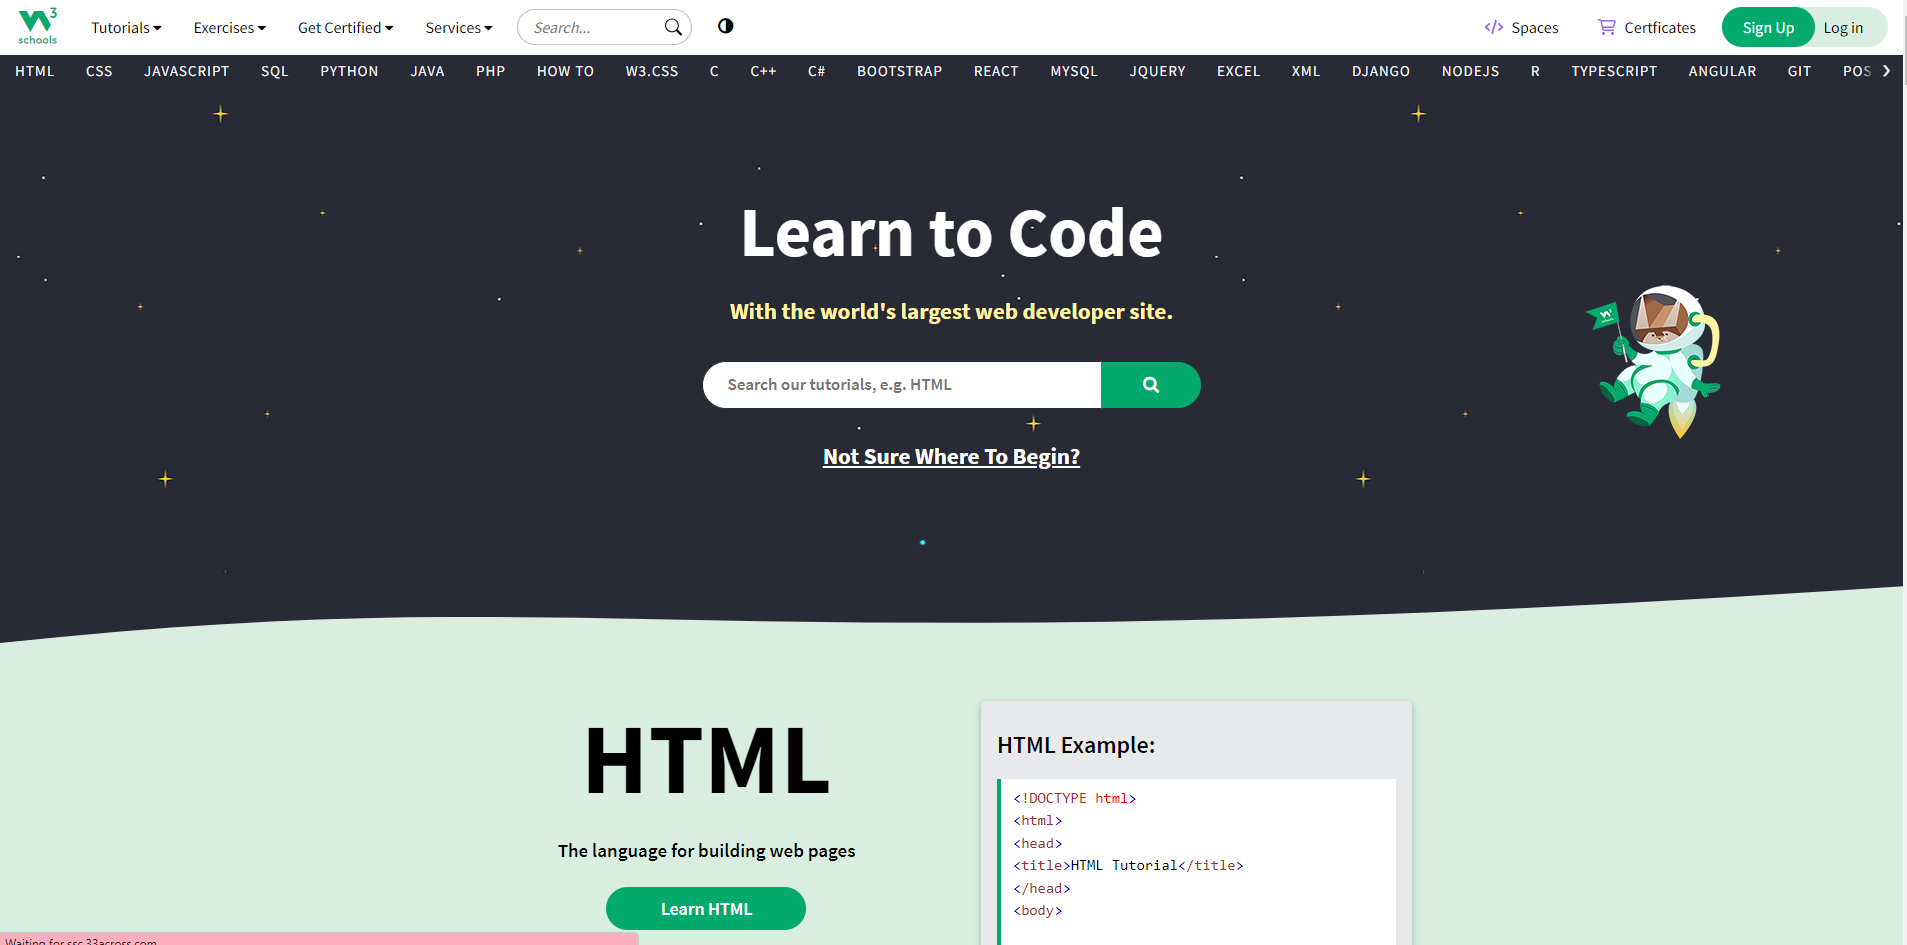1907x945 pixels.
Task: Open the Services dropdown
Action: (x=458, y=27)
